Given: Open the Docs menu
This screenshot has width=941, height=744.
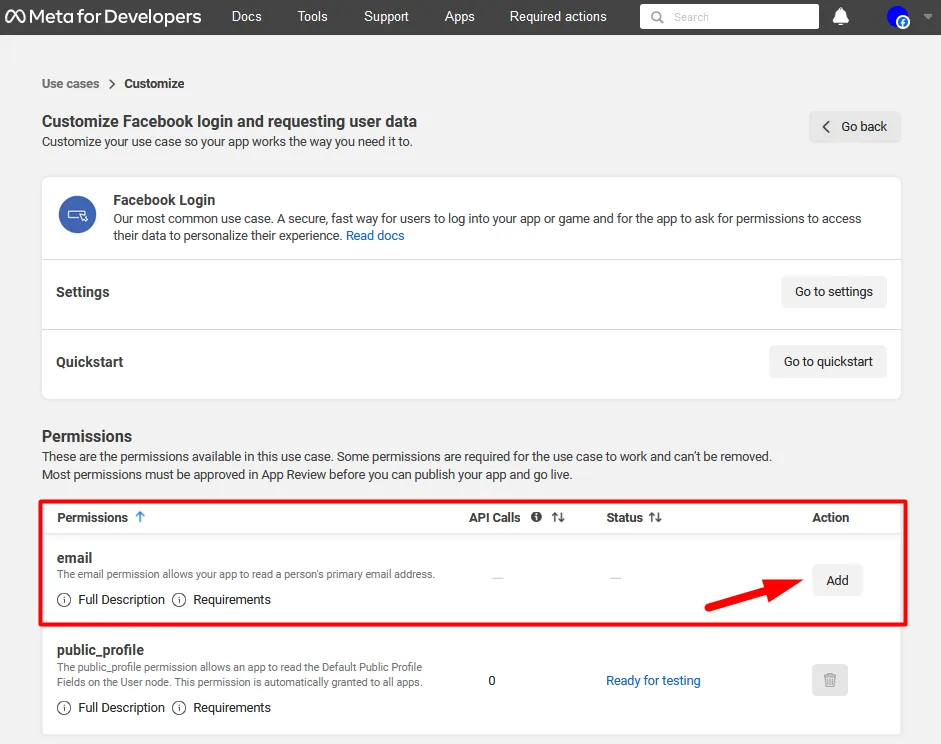Looking at the screenshot, I should [246, 16].
